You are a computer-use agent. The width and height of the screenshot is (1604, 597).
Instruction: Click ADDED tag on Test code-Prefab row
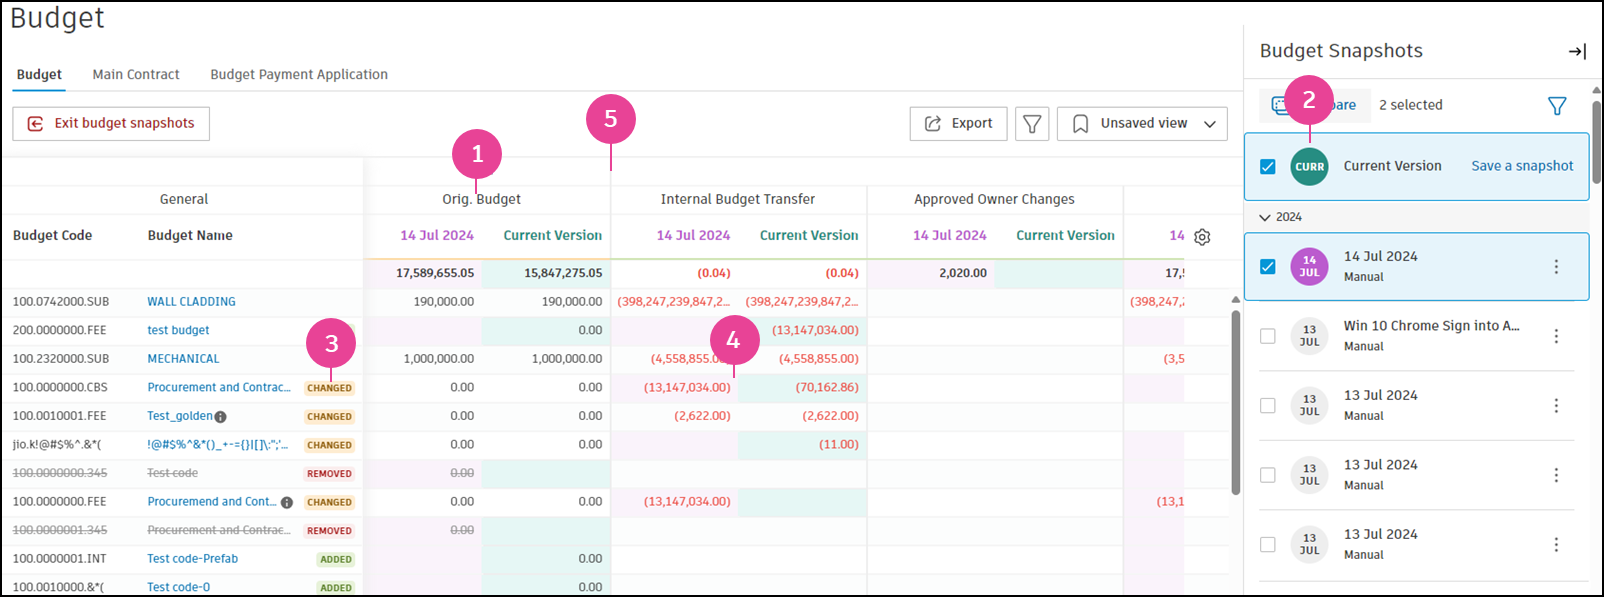336,560
